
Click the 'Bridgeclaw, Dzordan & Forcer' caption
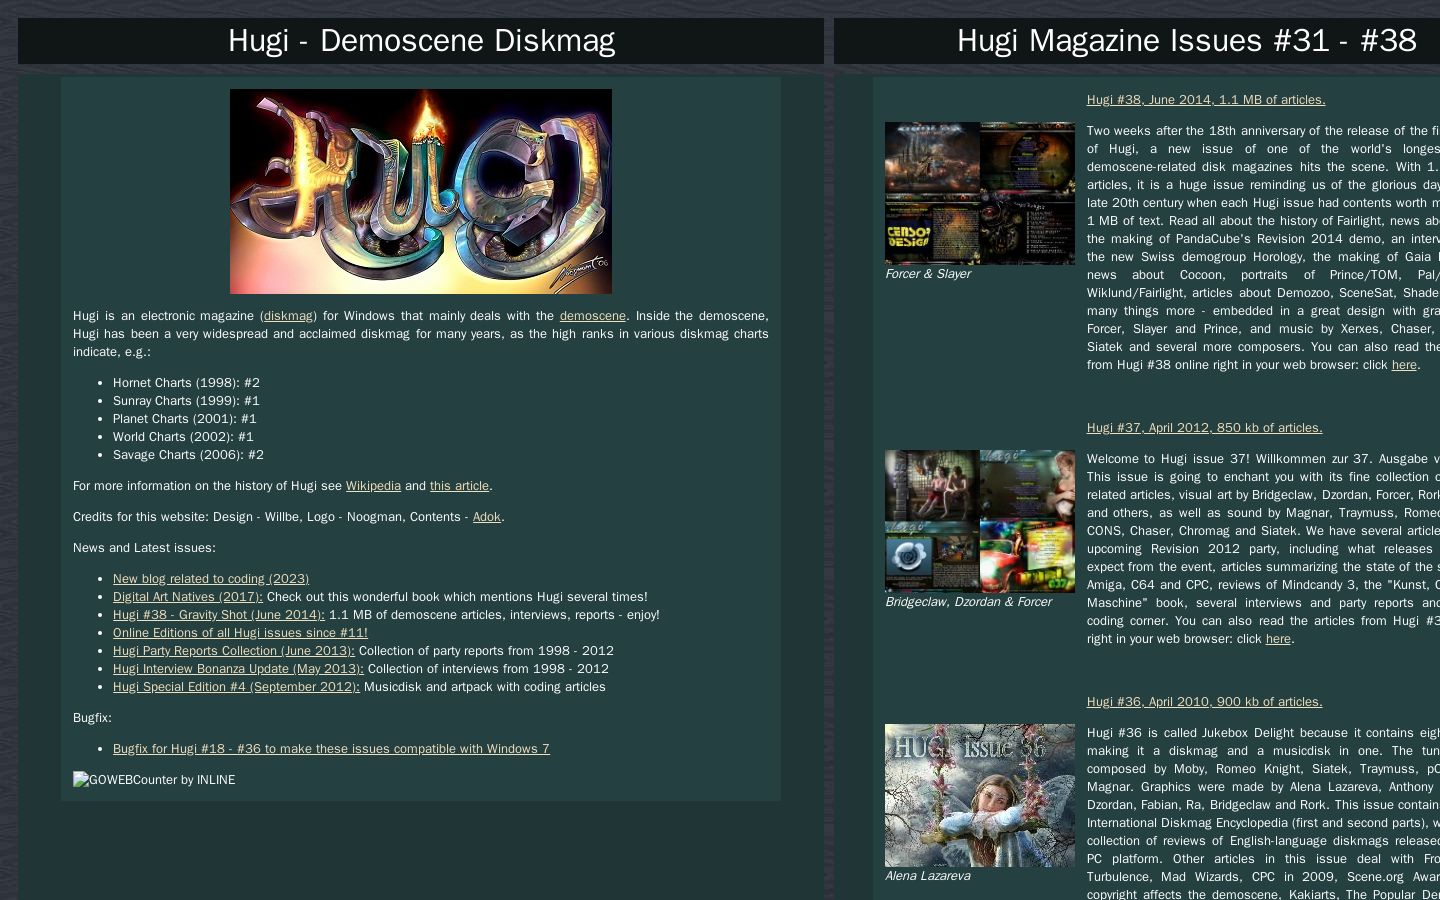[968, 602]
